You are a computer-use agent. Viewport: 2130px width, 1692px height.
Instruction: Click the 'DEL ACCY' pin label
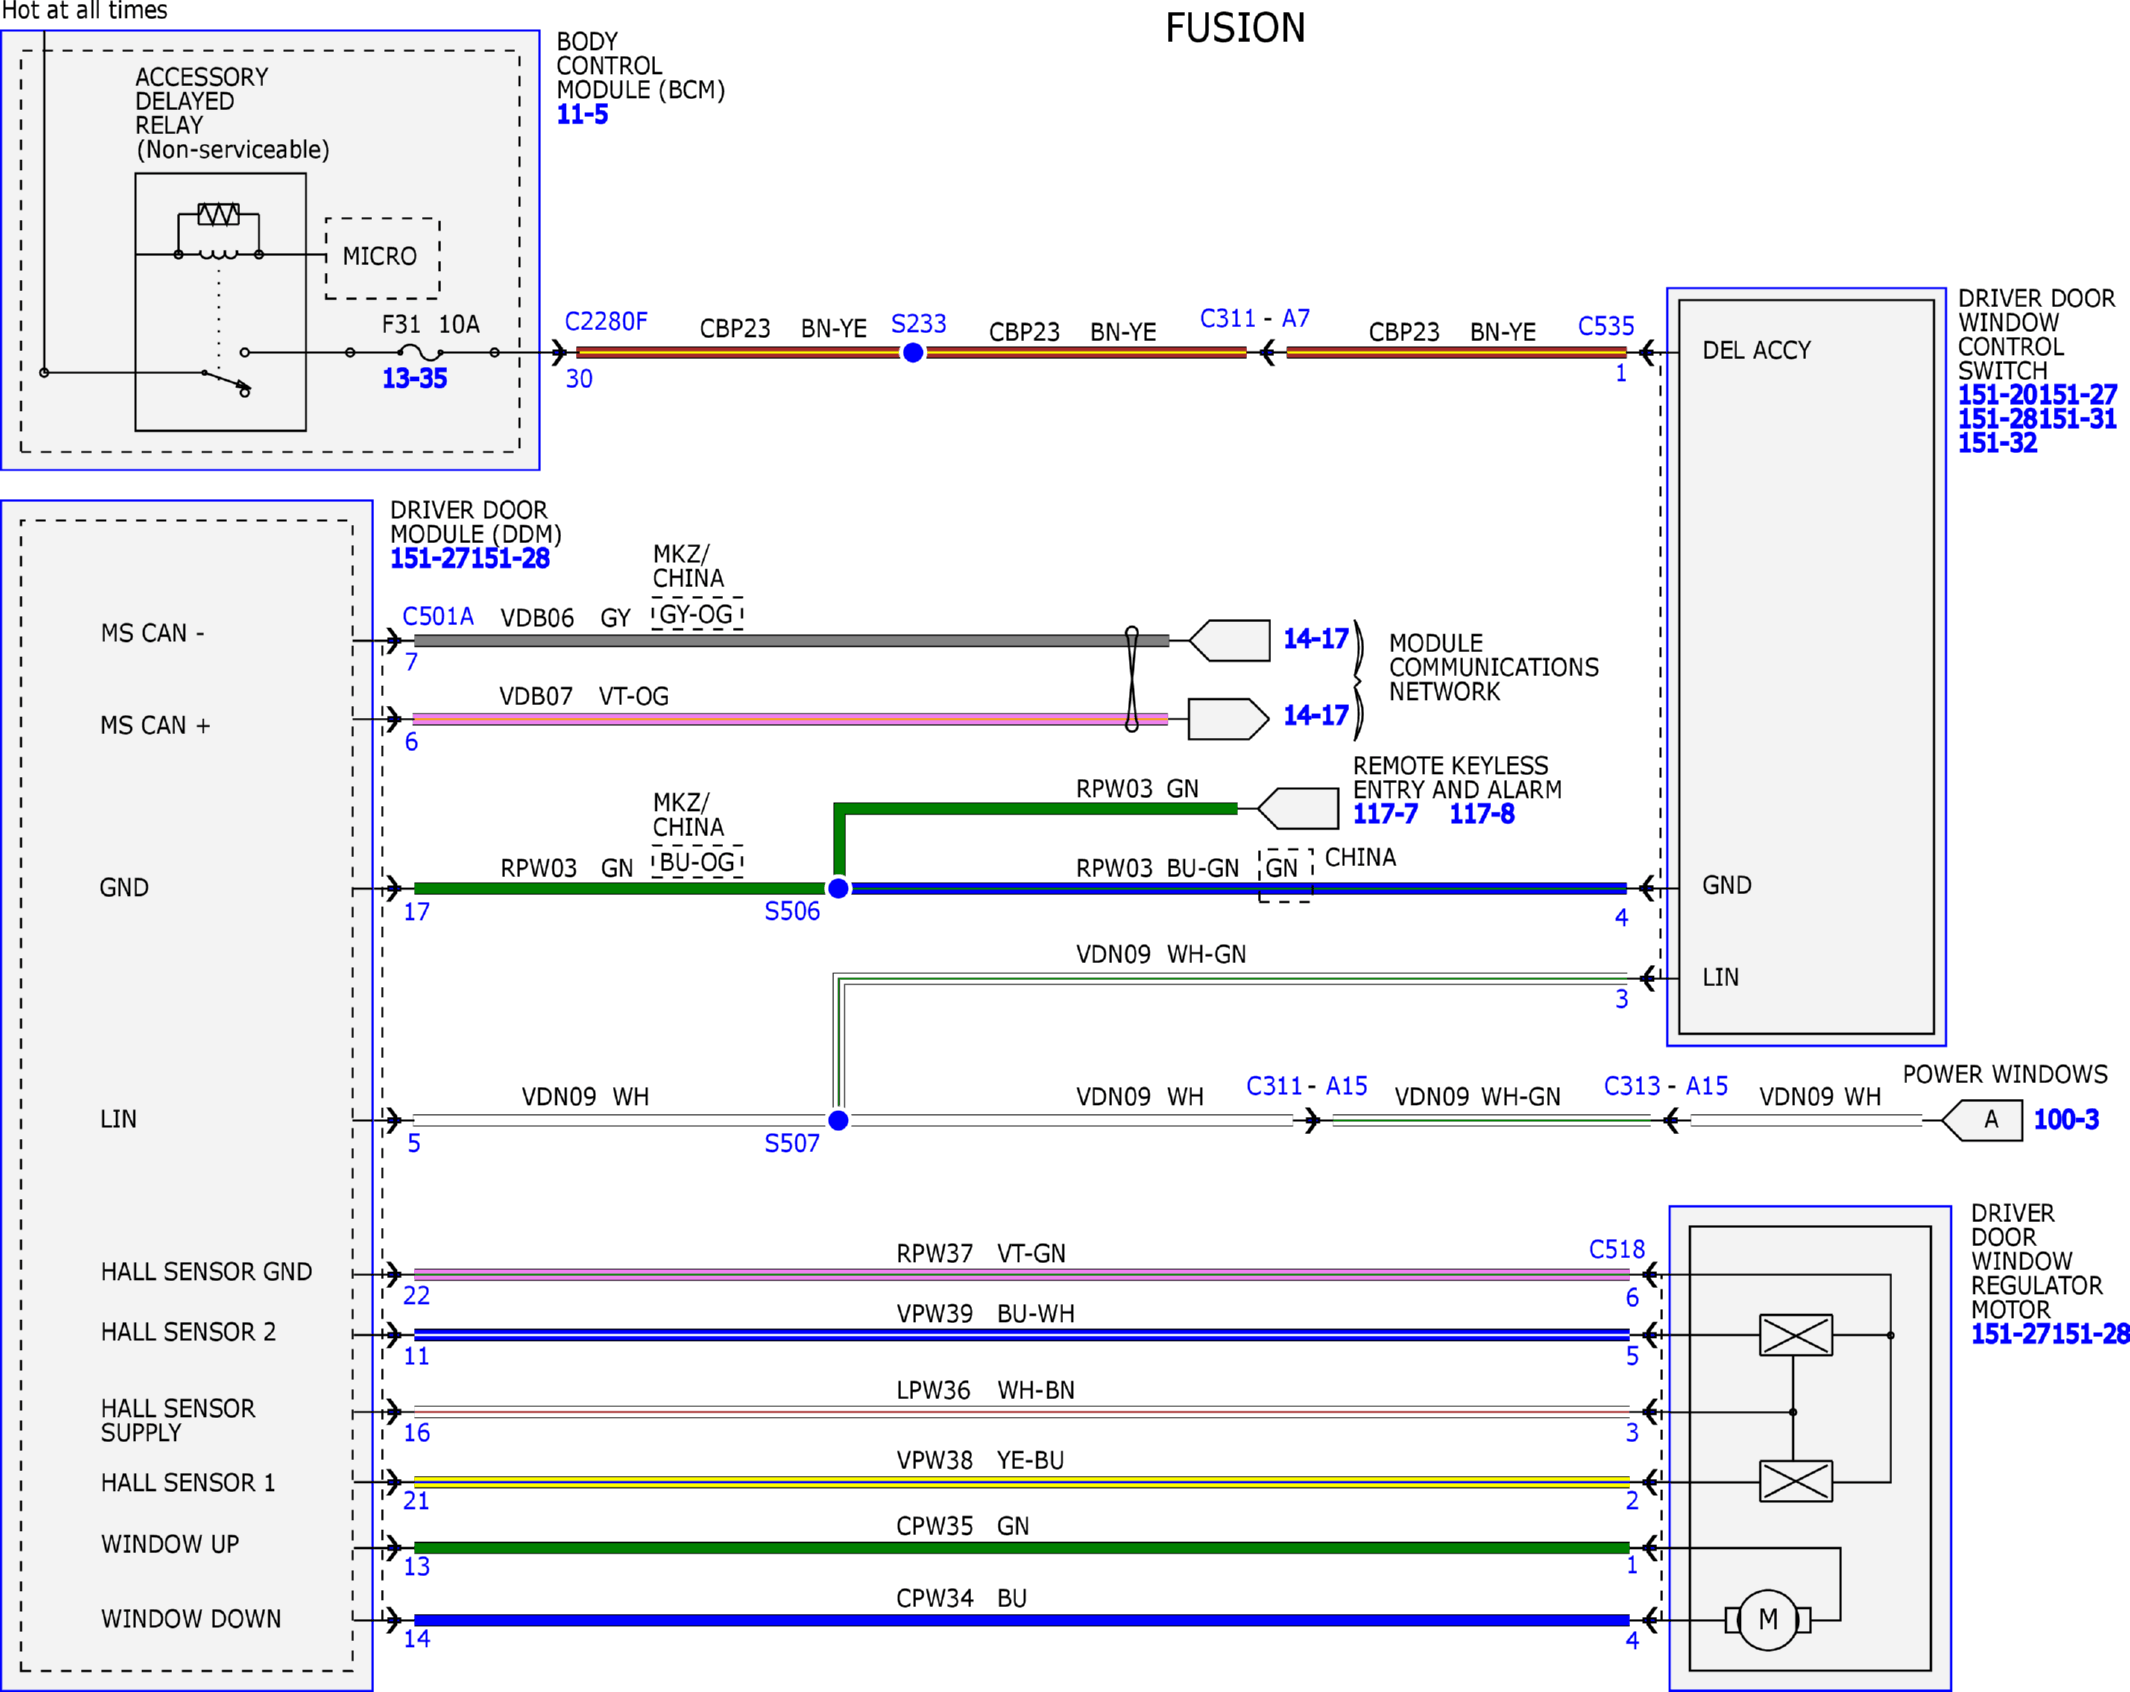(1757, 351)
